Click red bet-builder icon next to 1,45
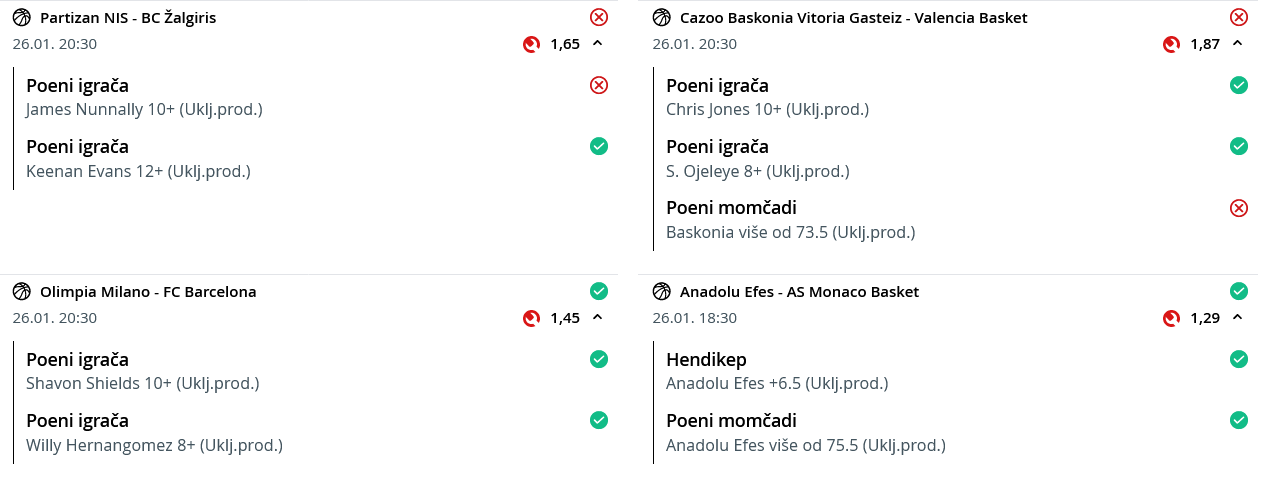The image size is (1270, 486). tap(532, 318)
